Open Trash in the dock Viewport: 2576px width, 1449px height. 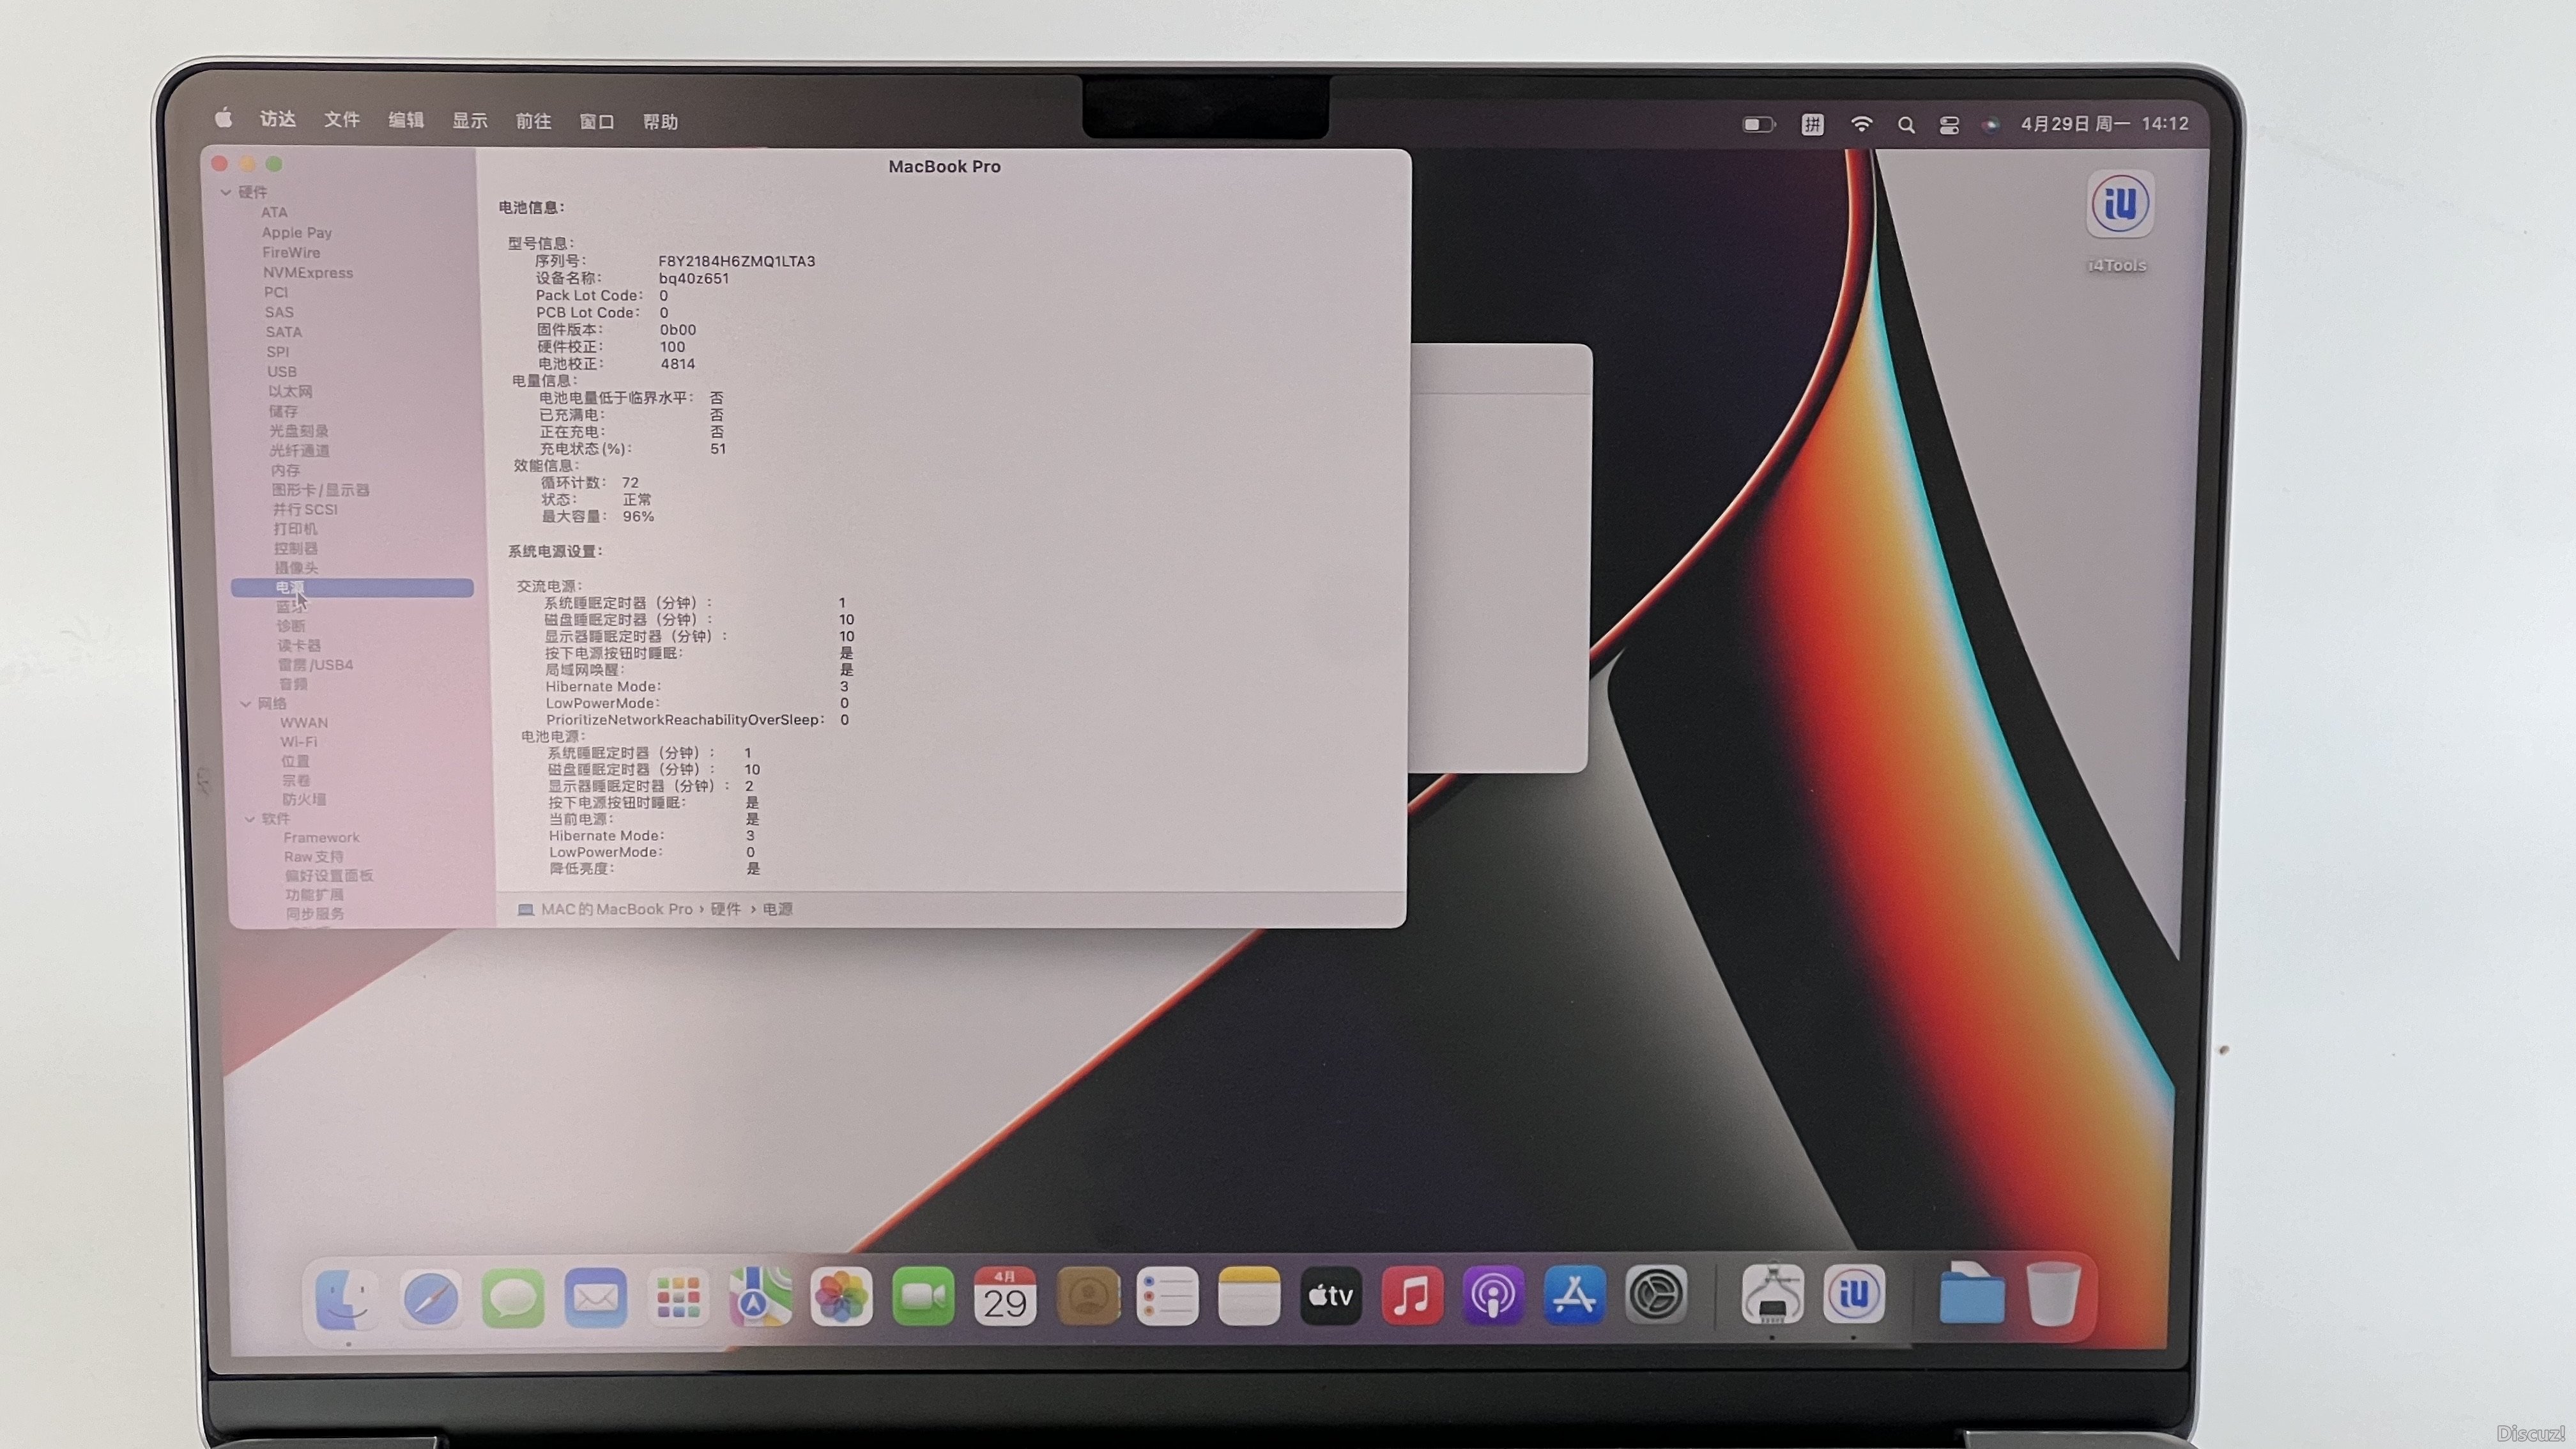[x=2053, y=1294]
